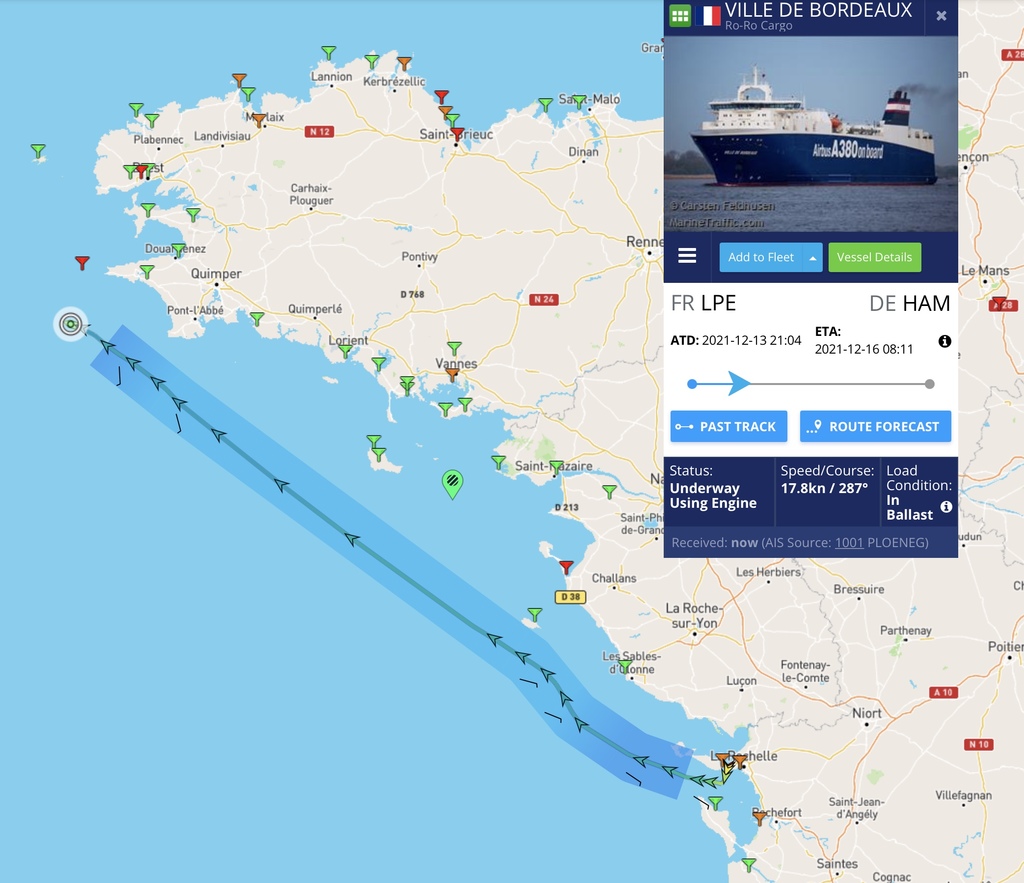Click the Load Condition info icon
Image resolution: width=1024 pixels, height=883 pixels.
pyautogui.click(x=946, y=507)
